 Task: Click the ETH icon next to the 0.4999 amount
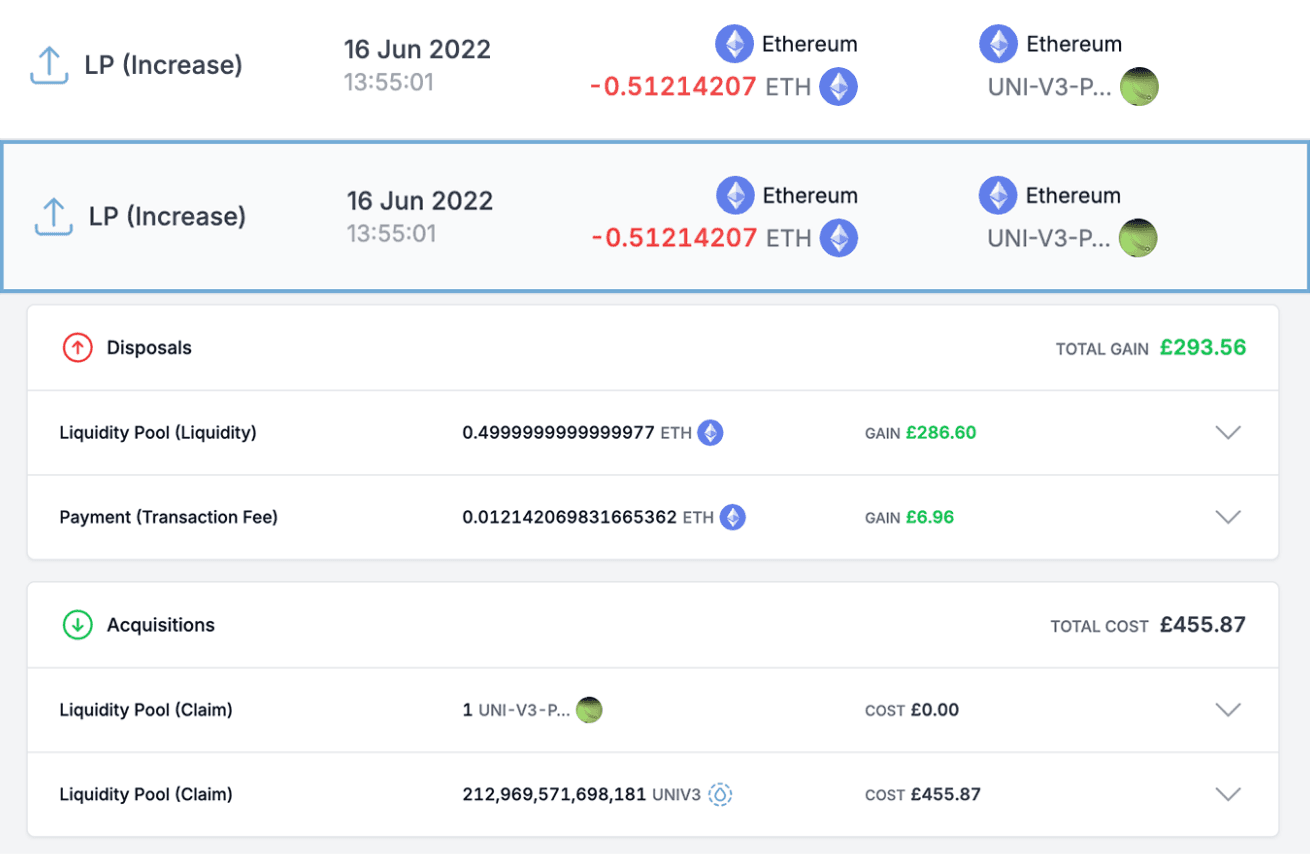click(x=709, y=432)
